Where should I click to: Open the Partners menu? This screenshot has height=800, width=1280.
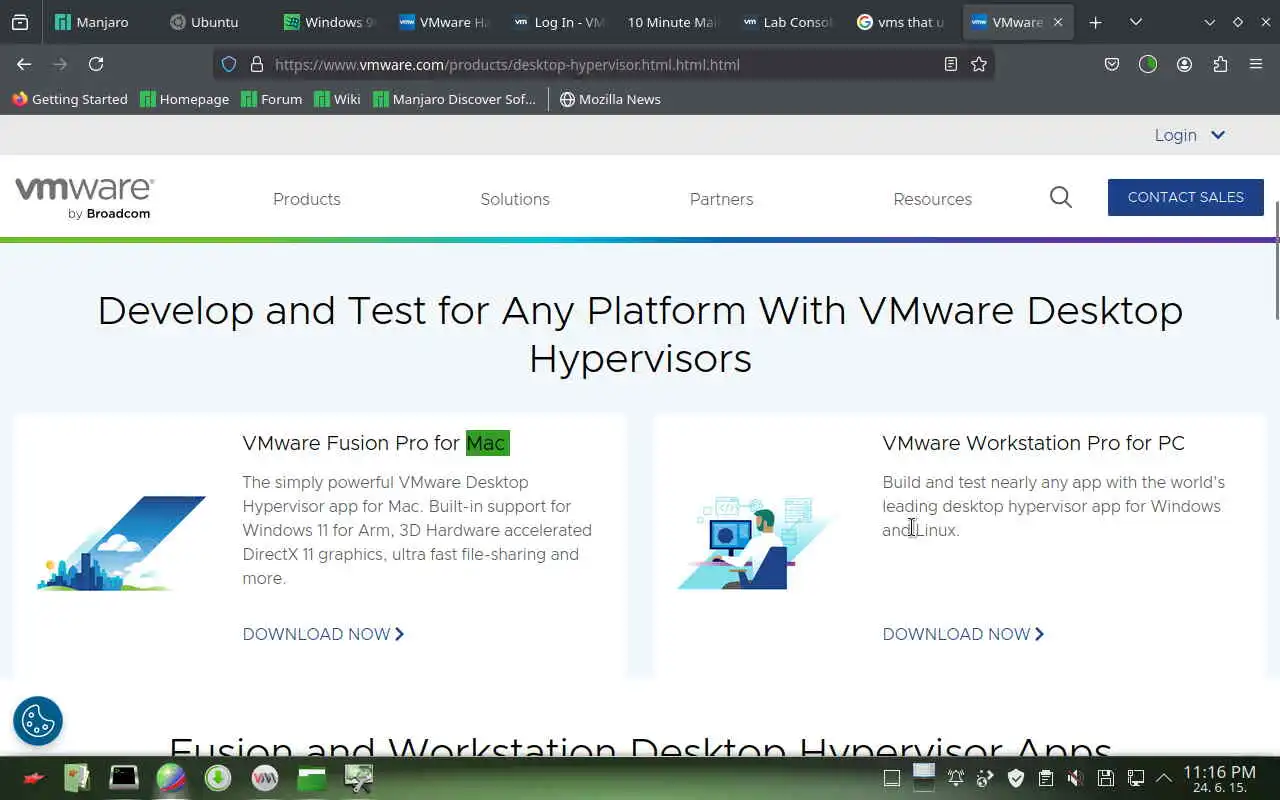pos(721,199)
